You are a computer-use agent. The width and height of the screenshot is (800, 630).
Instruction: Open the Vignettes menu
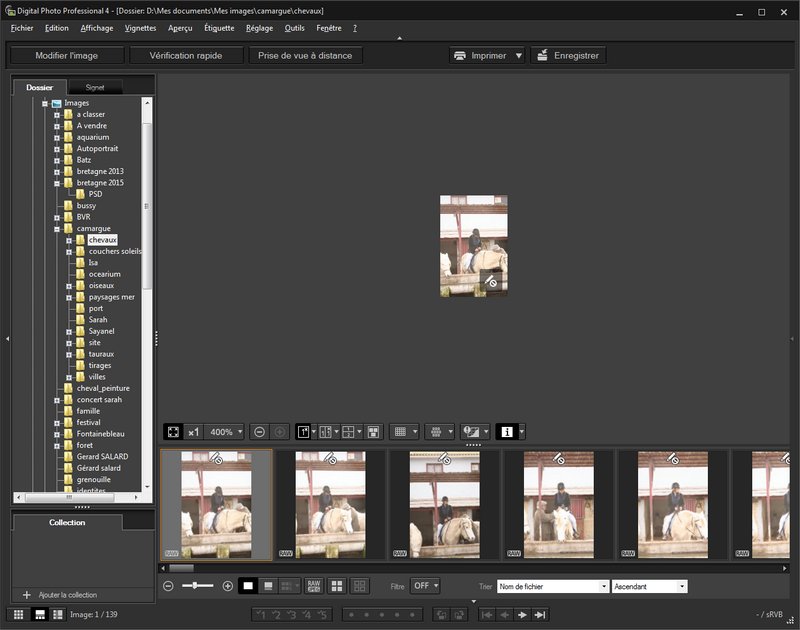coord(140,28)
